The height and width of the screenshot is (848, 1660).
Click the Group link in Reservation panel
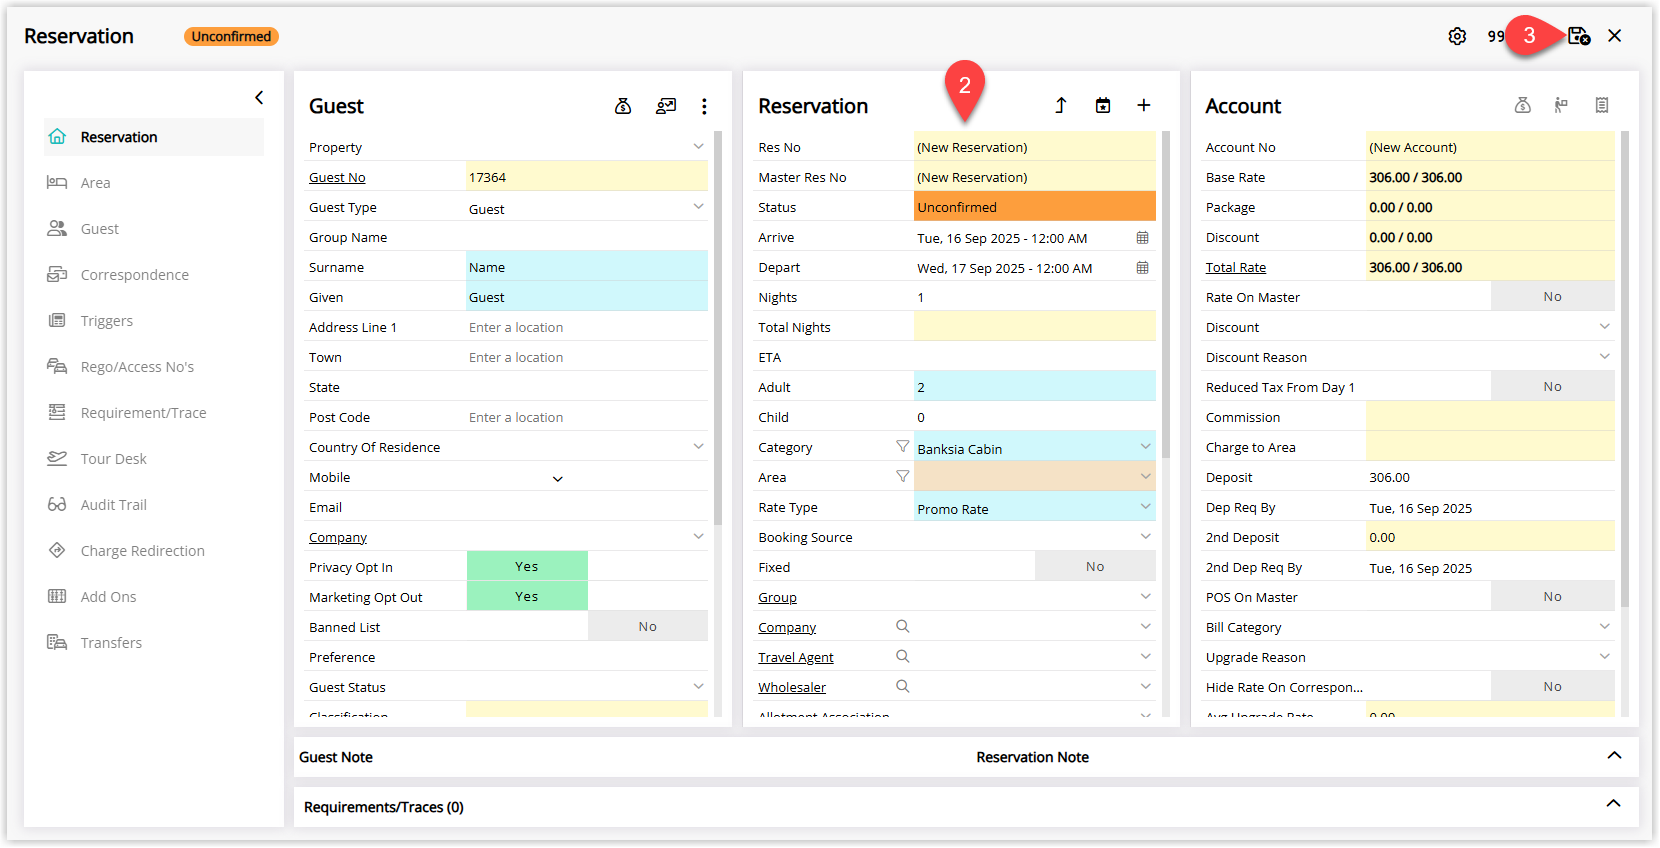point(777,597)
